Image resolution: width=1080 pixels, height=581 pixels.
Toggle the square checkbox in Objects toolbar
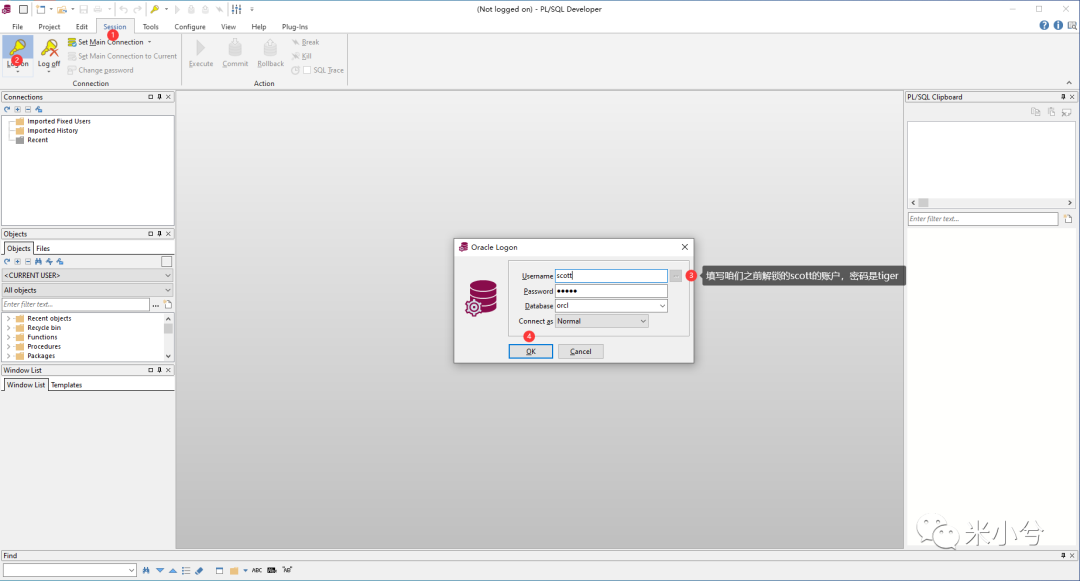(167, 262)
